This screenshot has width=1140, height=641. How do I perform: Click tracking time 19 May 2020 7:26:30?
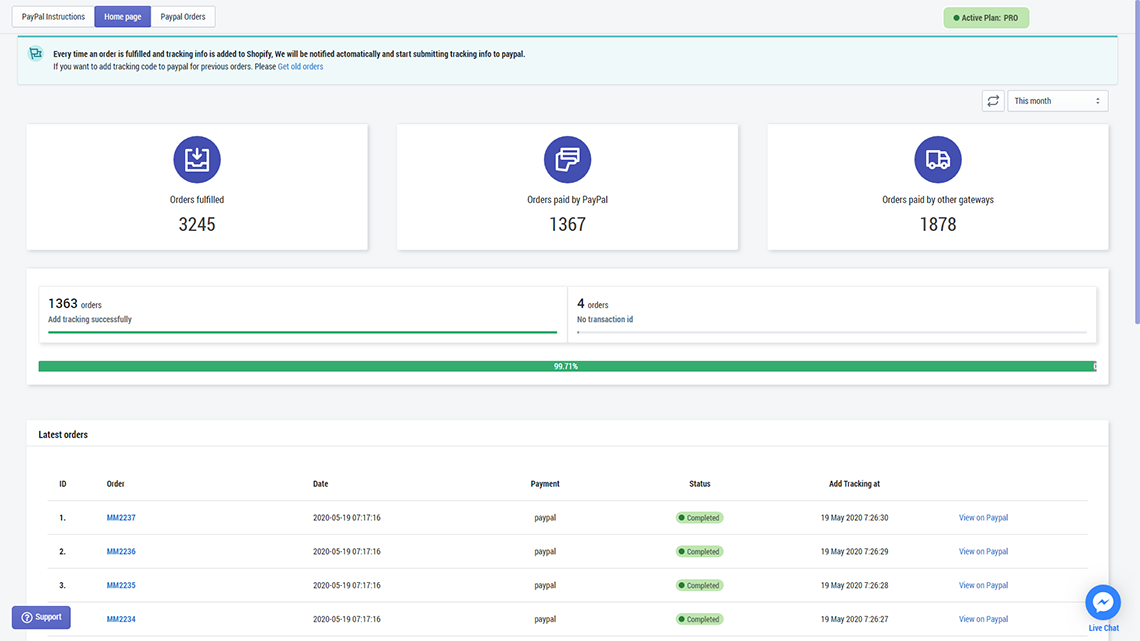(x=854, y=517)
